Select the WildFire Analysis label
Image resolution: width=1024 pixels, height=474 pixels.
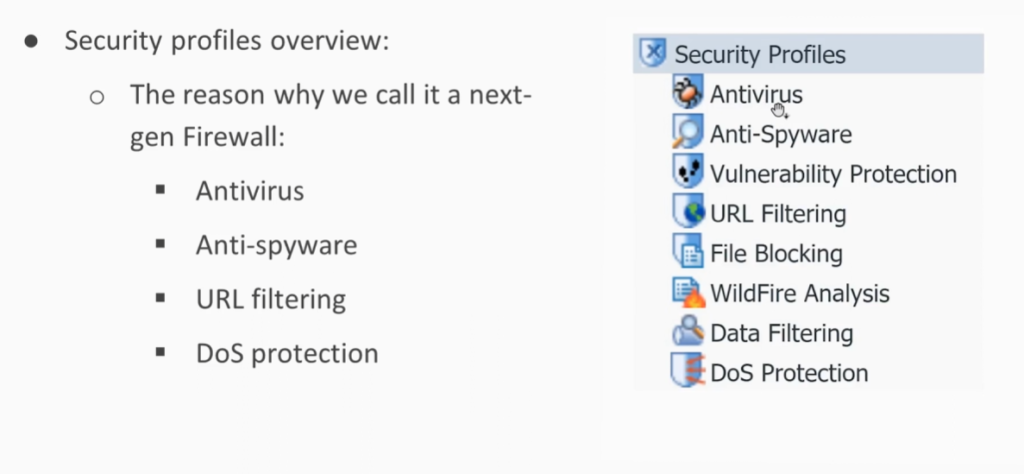(800, 294)
